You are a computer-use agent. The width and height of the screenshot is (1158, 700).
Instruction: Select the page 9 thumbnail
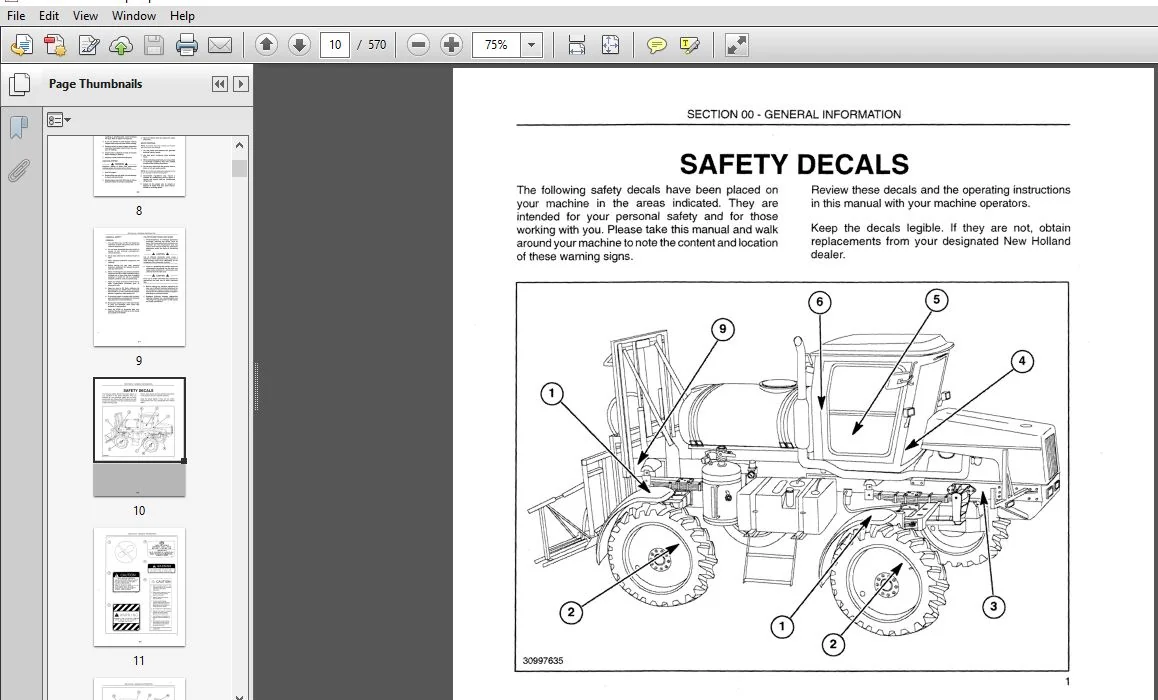tap(139, 286)
